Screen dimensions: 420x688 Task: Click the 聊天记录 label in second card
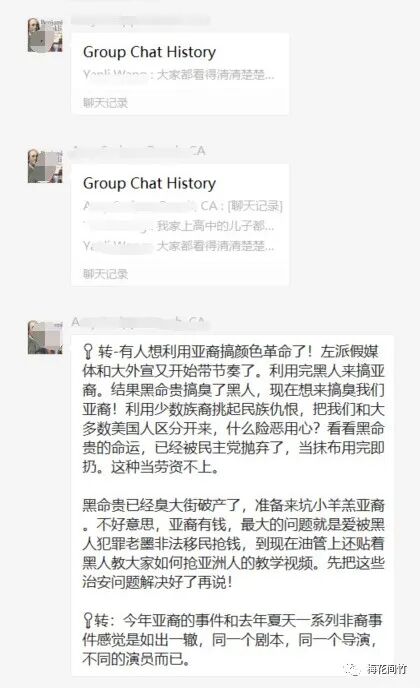(x=105, y=274)
